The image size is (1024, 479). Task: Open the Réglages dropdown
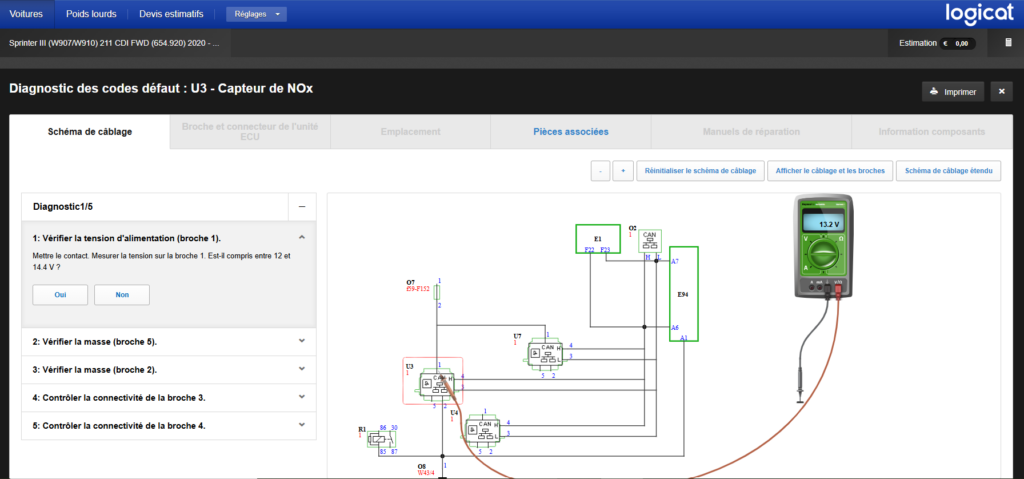tap(256, 14)
